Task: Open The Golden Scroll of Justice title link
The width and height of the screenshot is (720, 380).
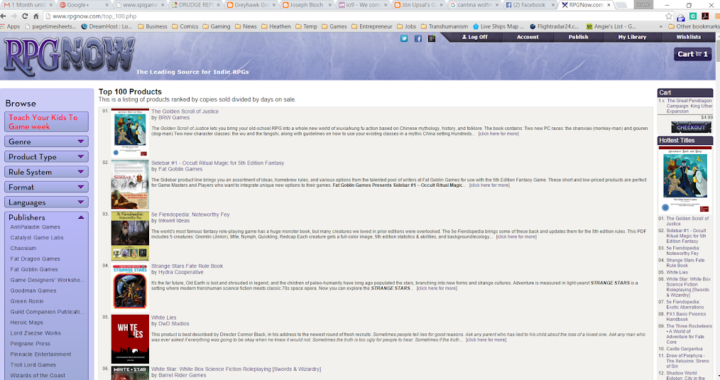Action: click(x=185, y=112)
